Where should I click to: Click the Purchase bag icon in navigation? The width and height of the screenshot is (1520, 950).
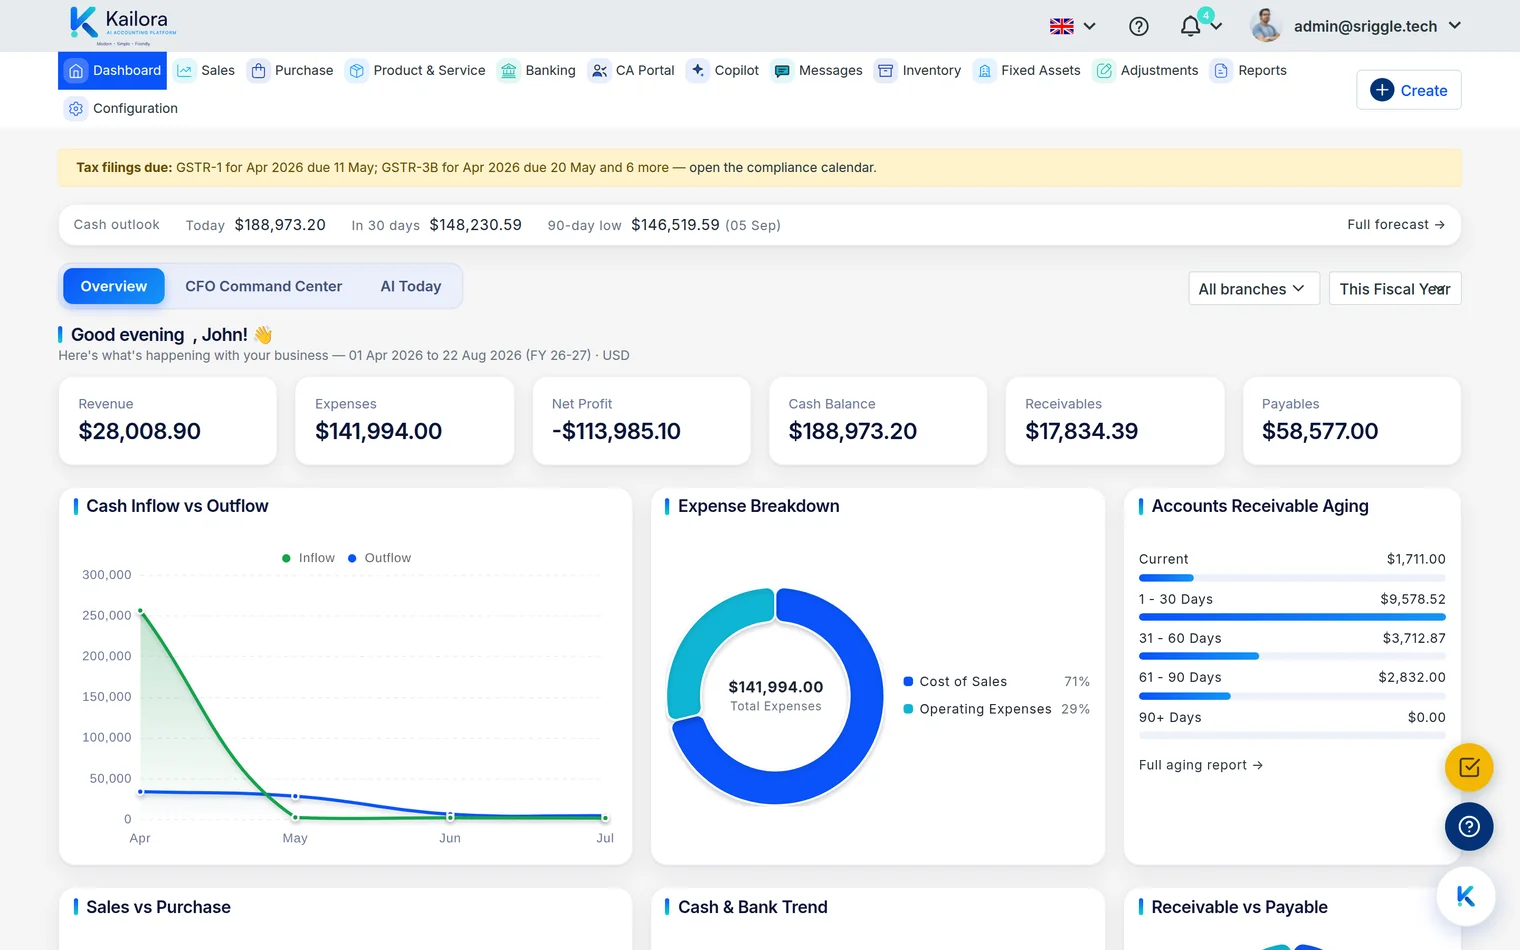(x=259, y=71)
